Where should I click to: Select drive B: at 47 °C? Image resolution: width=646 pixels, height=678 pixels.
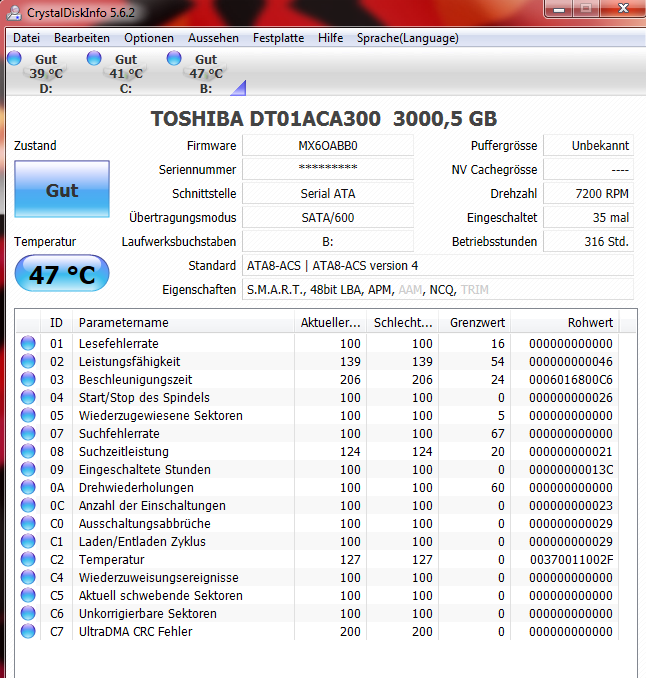[206, 74]
